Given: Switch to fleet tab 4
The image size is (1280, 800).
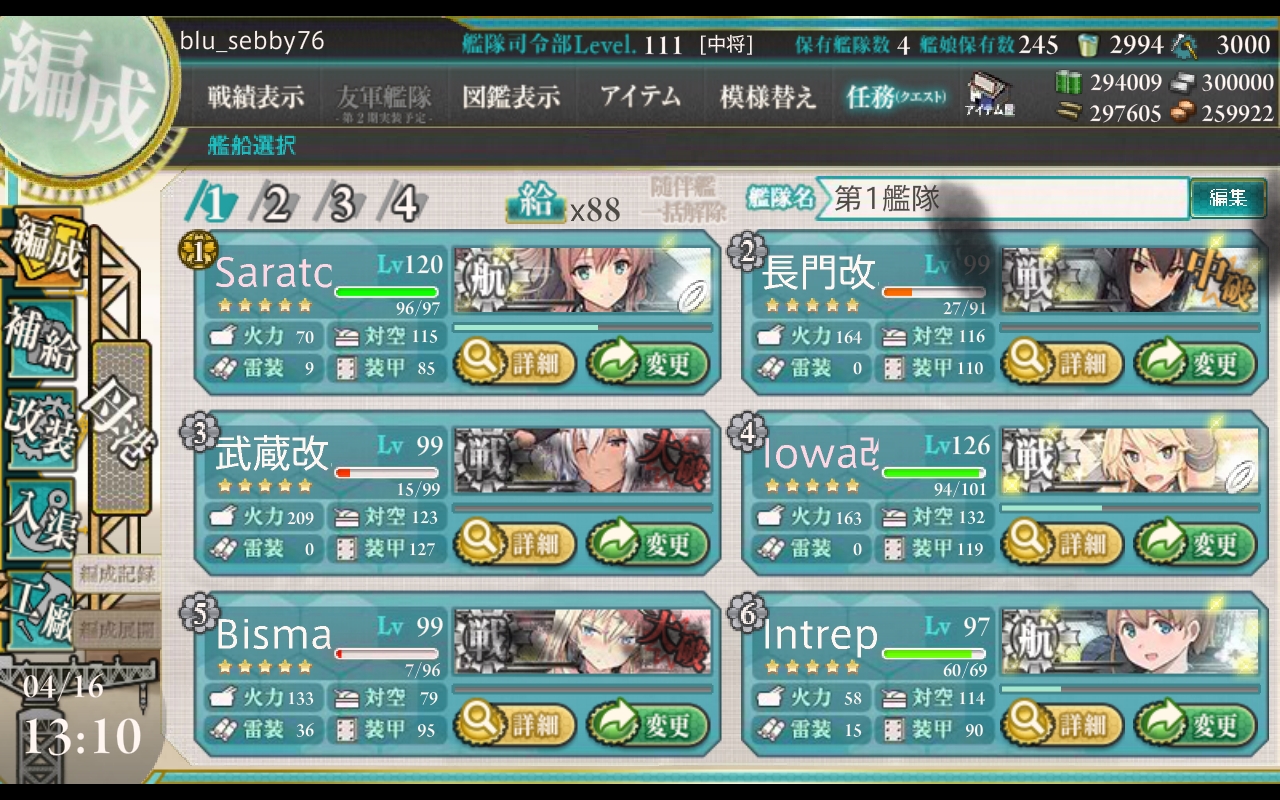Looking at the screenshot, I should pyautogui.click(x=405, y=204).
